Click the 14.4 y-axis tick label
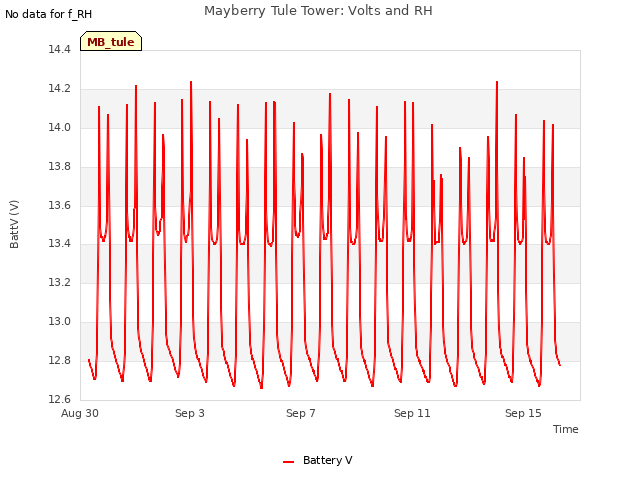Screen dimensions: 640x480 (x=60, y=49)
